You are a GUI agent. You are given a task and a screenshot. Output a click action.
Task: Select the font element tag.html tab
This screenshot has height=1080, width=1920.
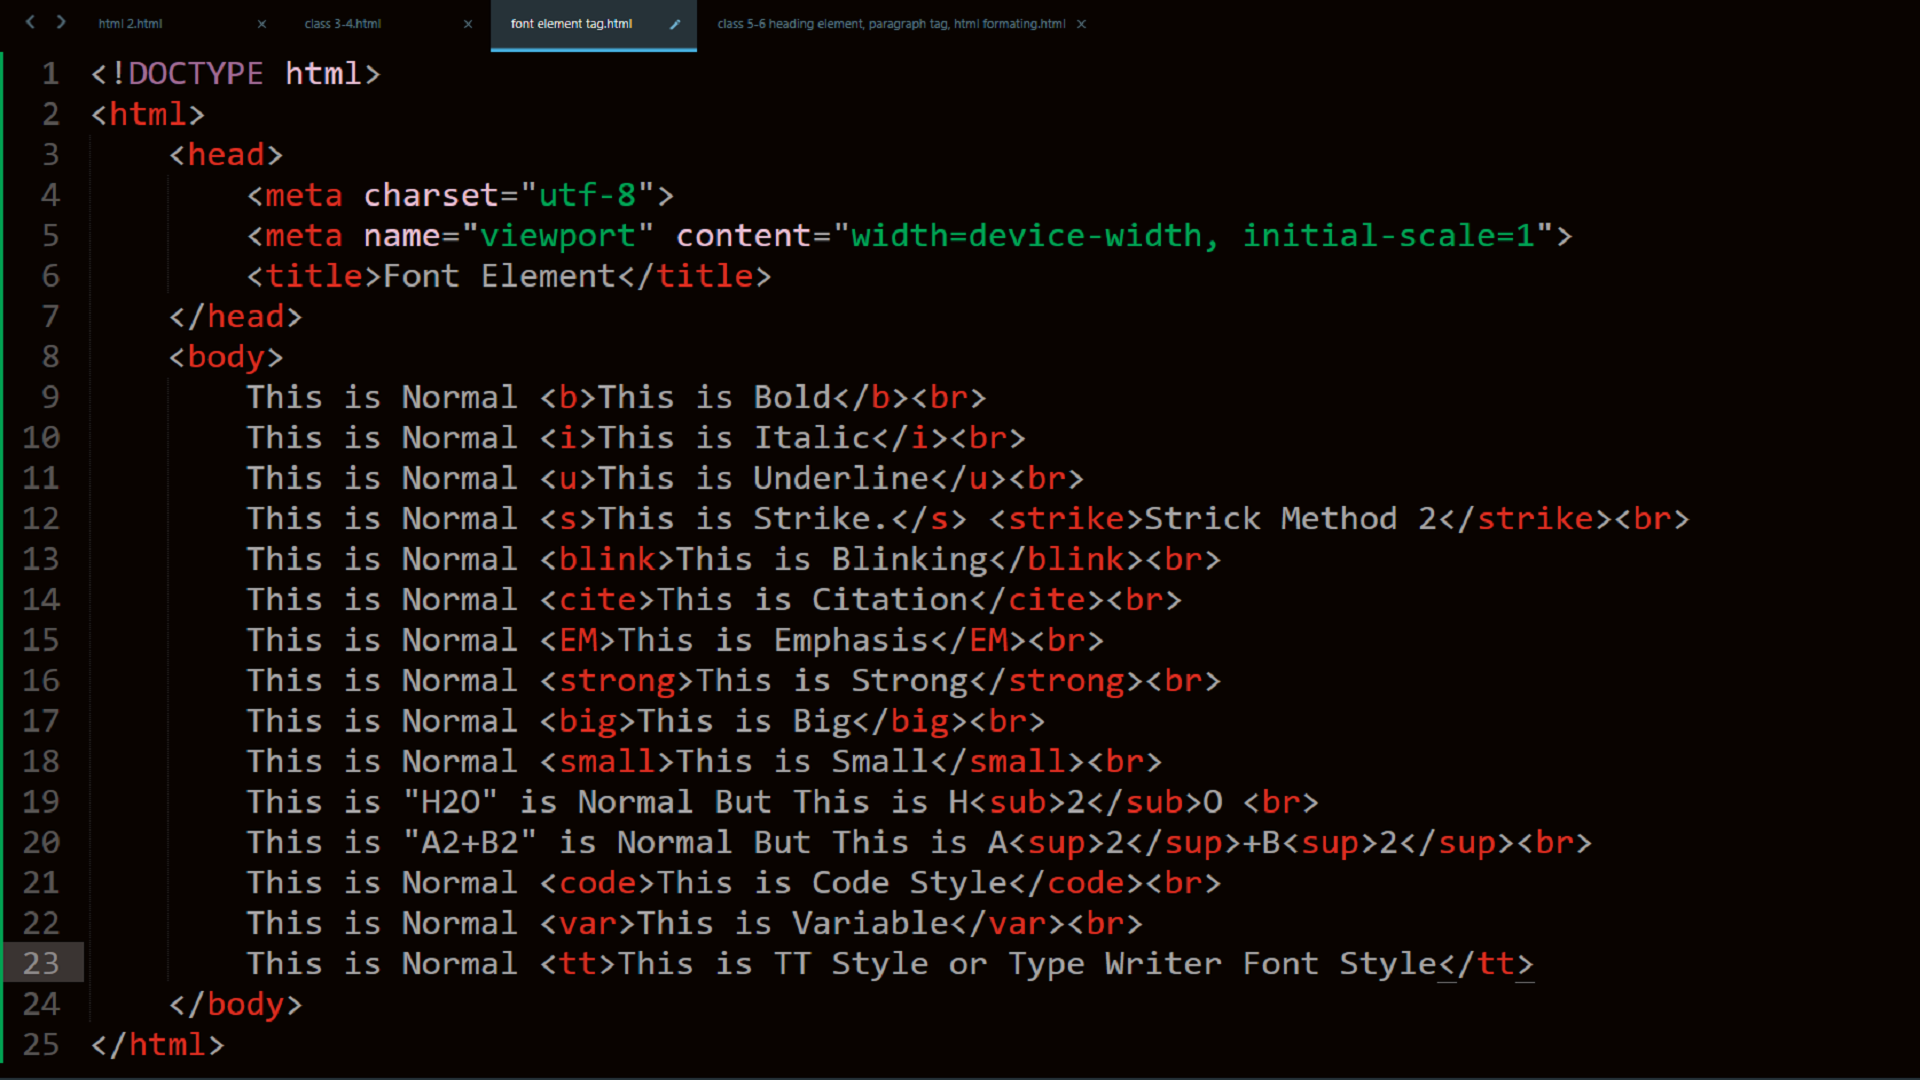[x=571, y=24]
